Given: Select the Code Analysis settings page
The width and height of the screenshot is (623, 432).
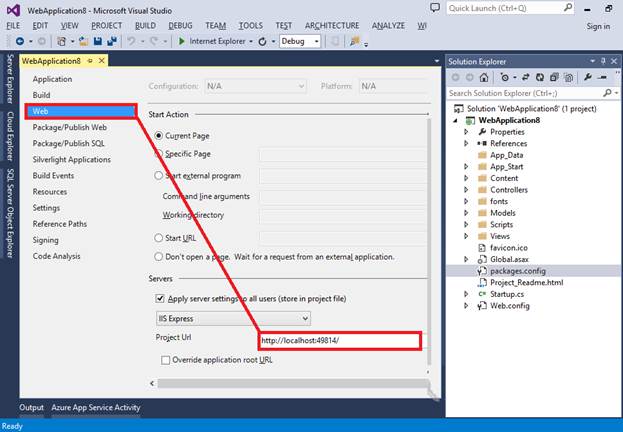Looking at the screenshot, I should tap(56, 256).
